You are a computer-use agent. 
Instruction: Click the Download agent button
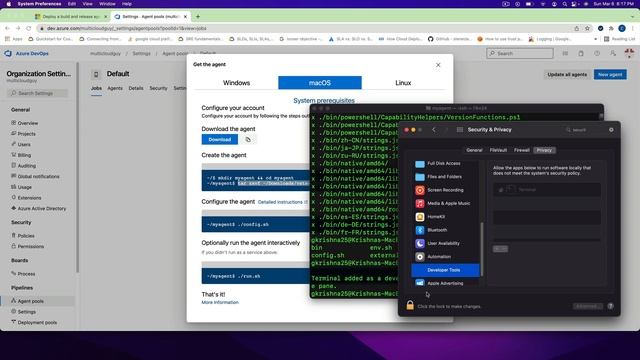(x=220, y=140)
